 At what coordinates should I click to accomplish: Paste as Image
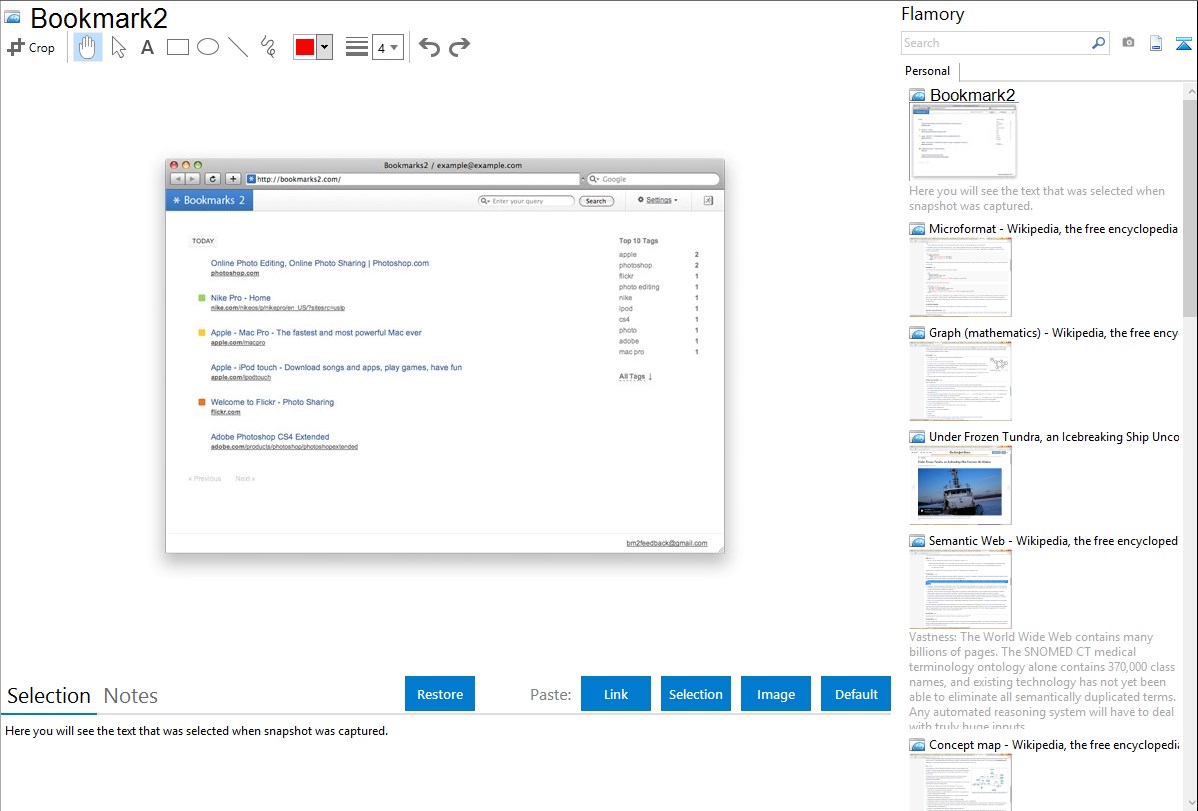(x=776, y=694)
